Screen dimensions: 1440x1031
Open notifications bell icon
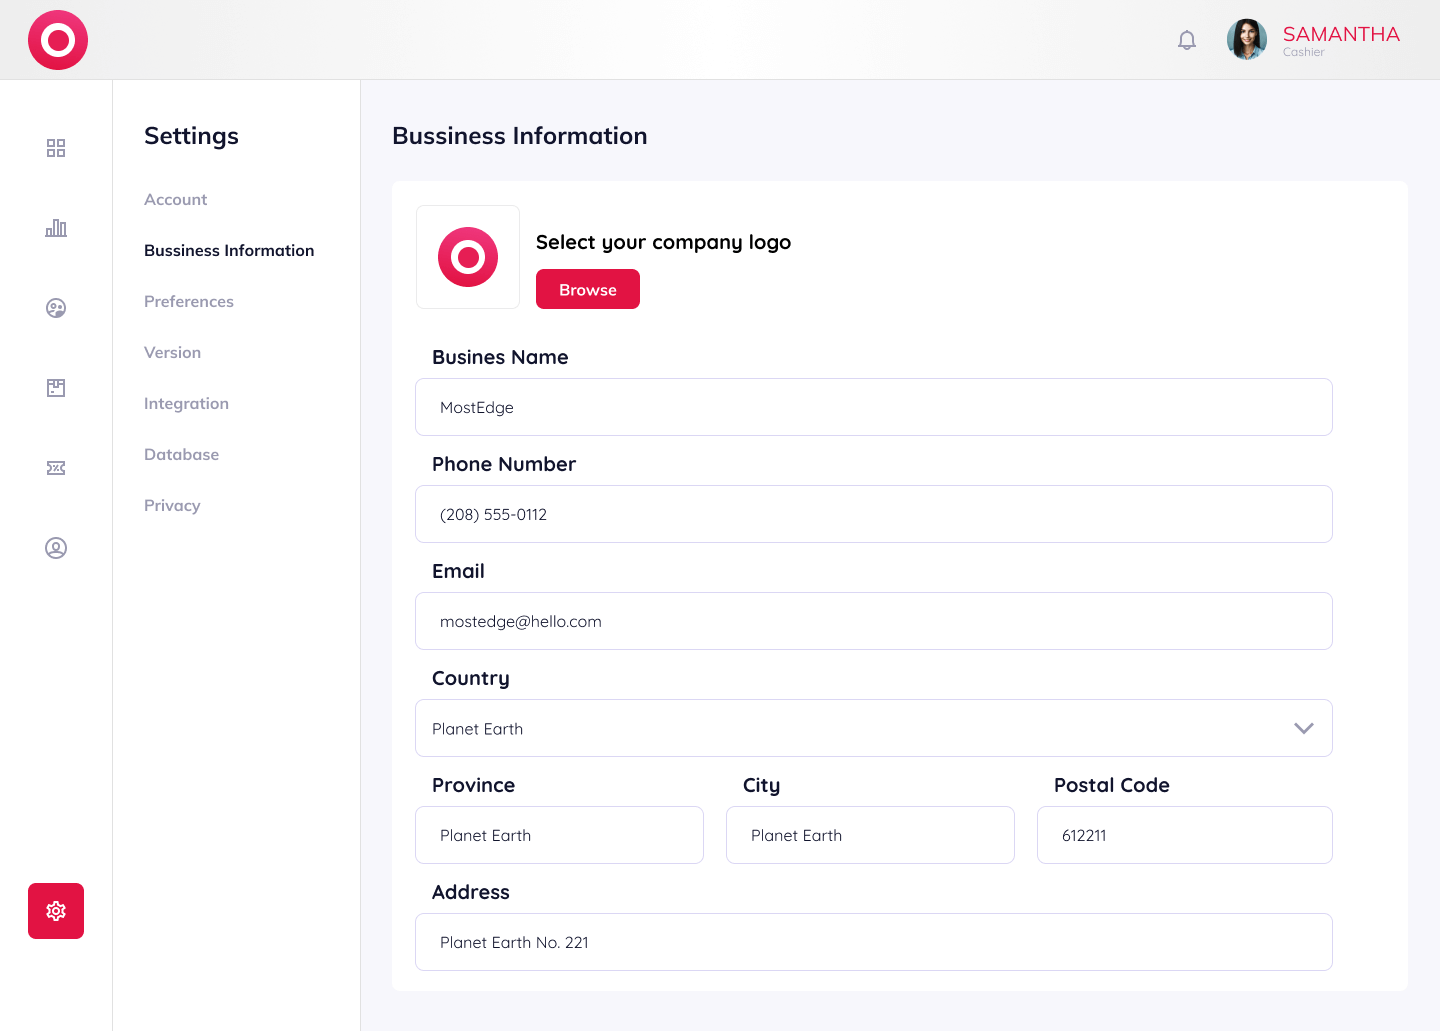click(x=1187, y=40)
